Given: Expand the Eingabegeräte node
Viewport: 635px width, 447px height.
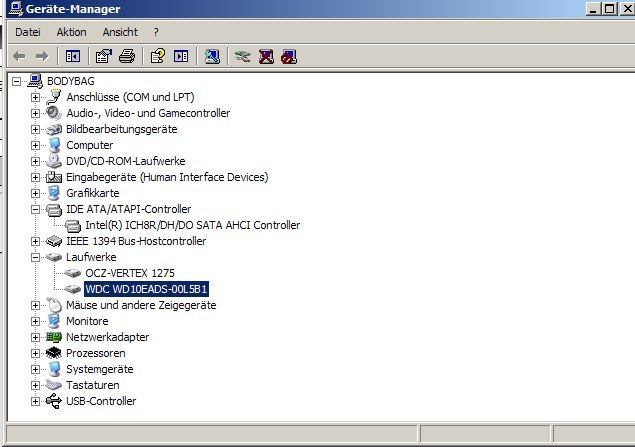Looking at the screenshot, I should 35,177.
